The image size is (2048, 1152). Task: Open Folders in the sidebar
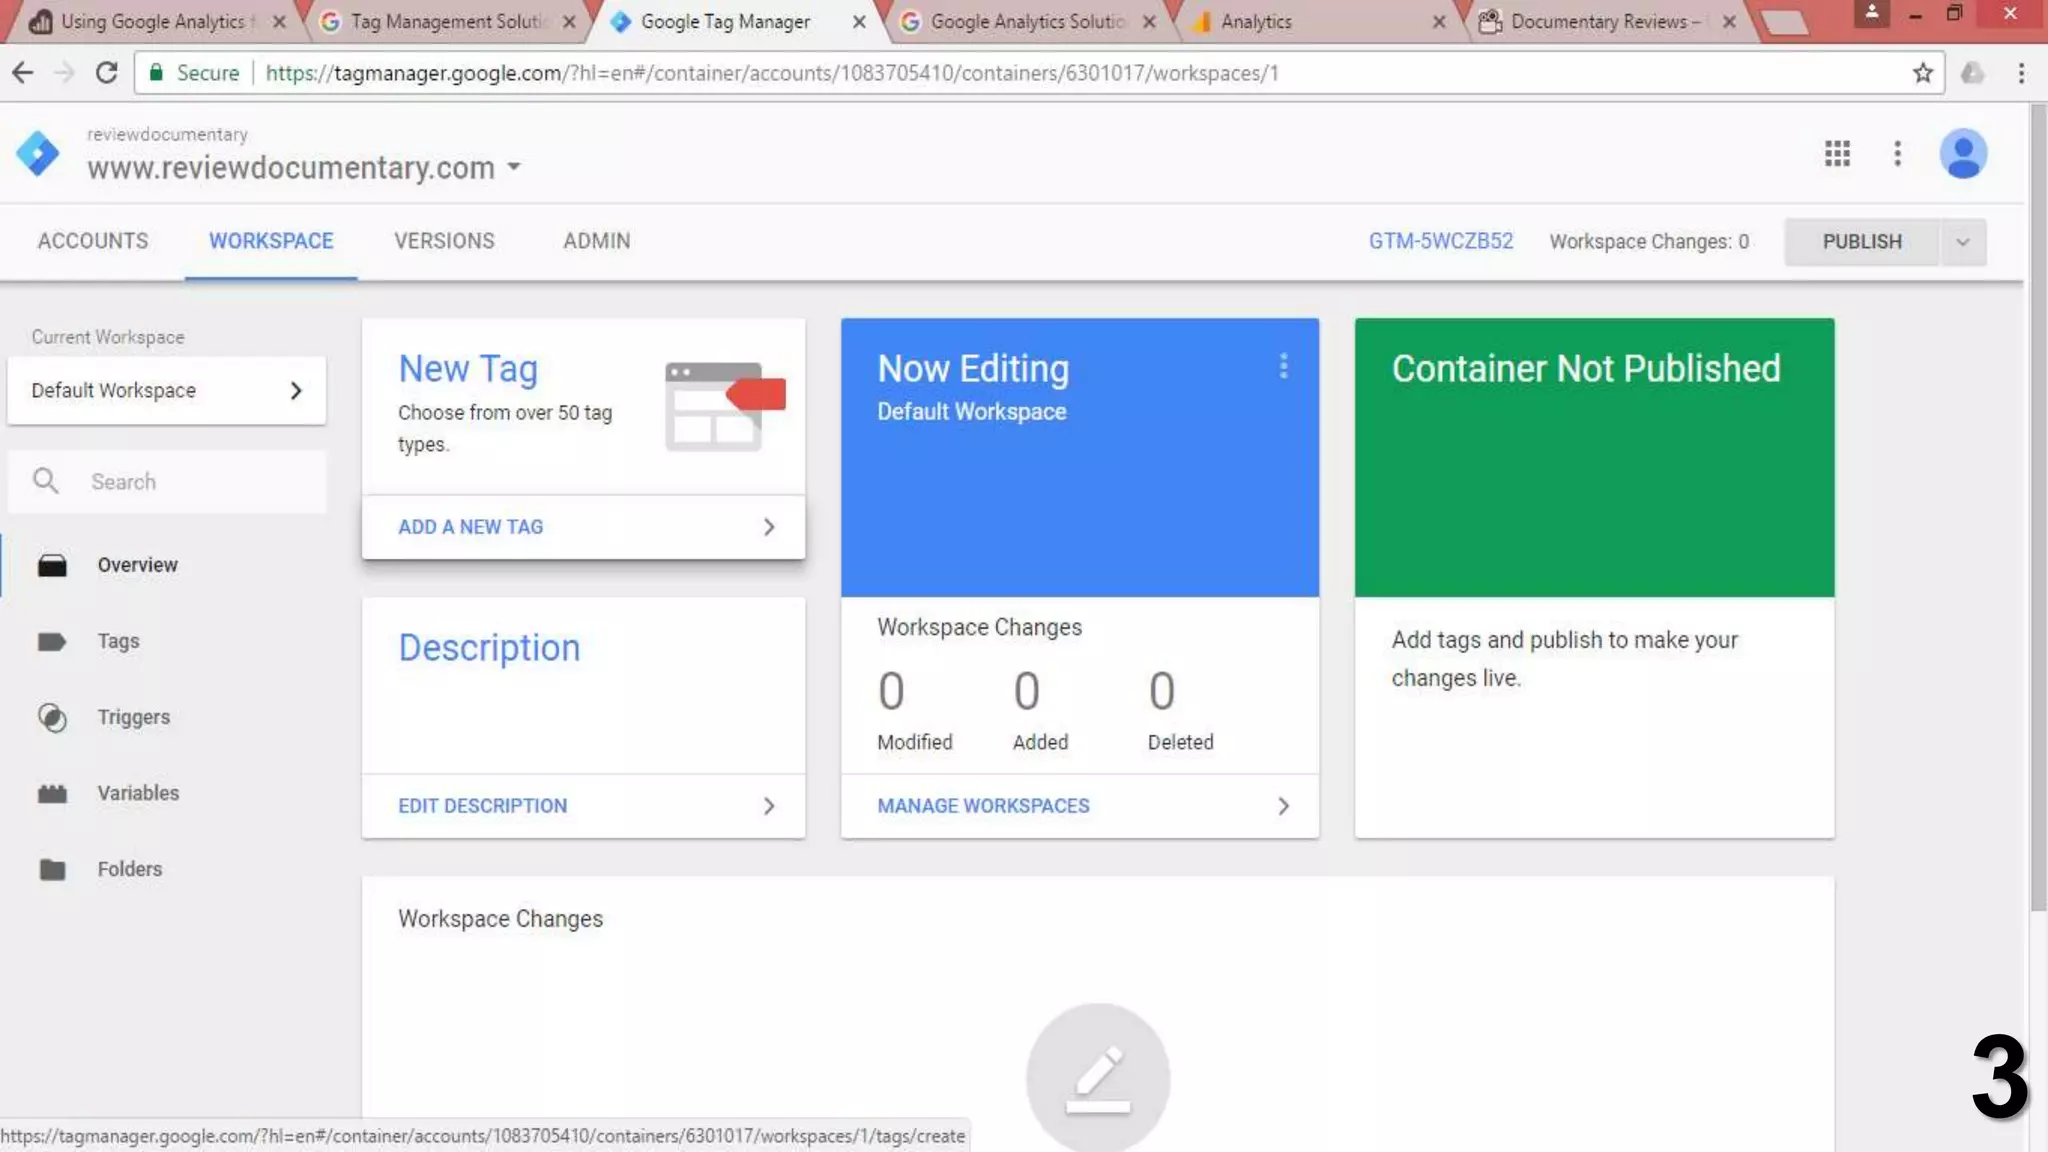pos(129,869)
